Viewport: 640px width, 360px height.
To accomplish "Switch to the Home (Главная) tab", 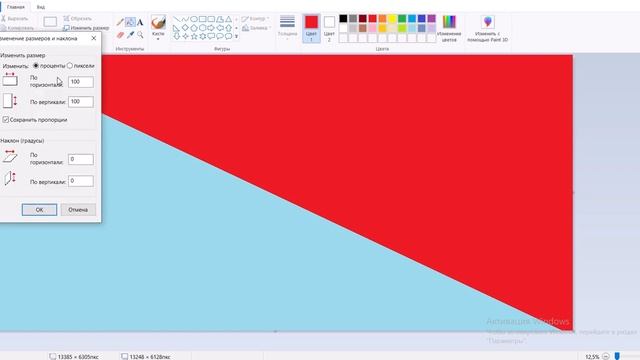I will point(16,7).
